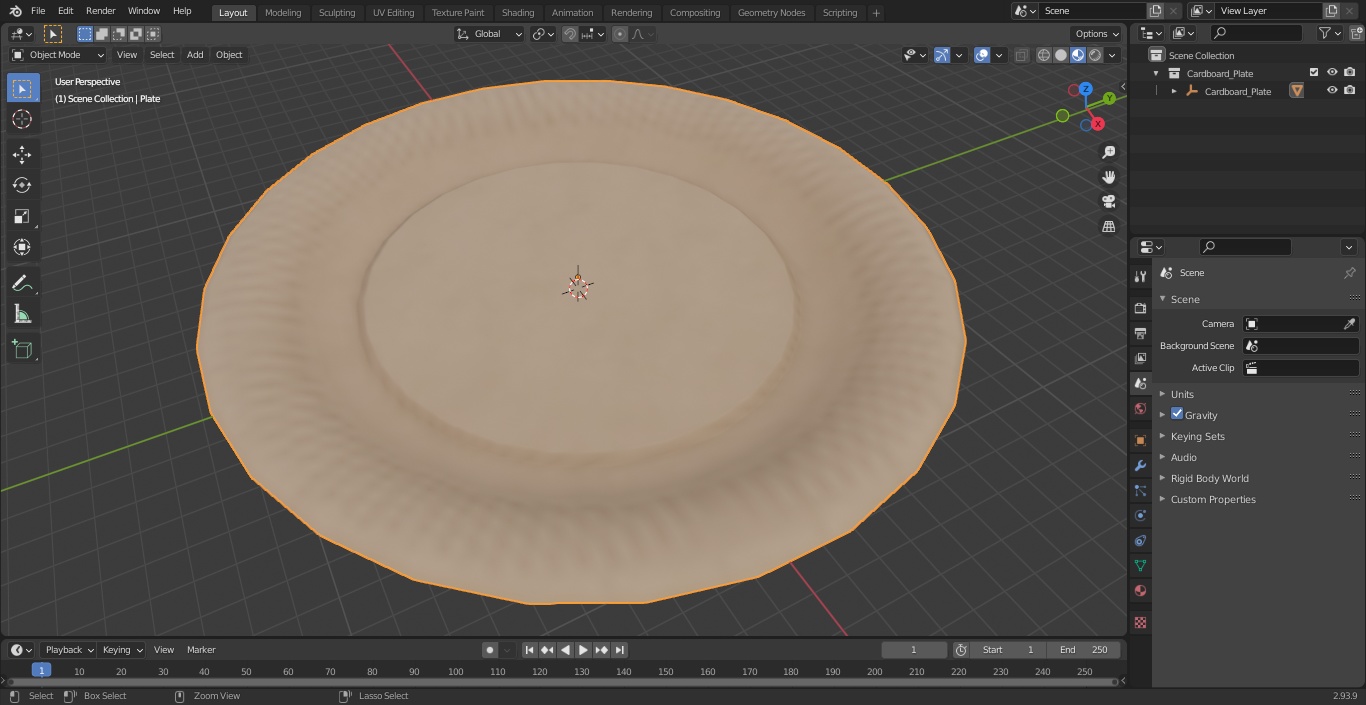The height and width of the screenshot is (705, 1366).
Task: Toggle proportional editing button
Action: coord(620,34)
